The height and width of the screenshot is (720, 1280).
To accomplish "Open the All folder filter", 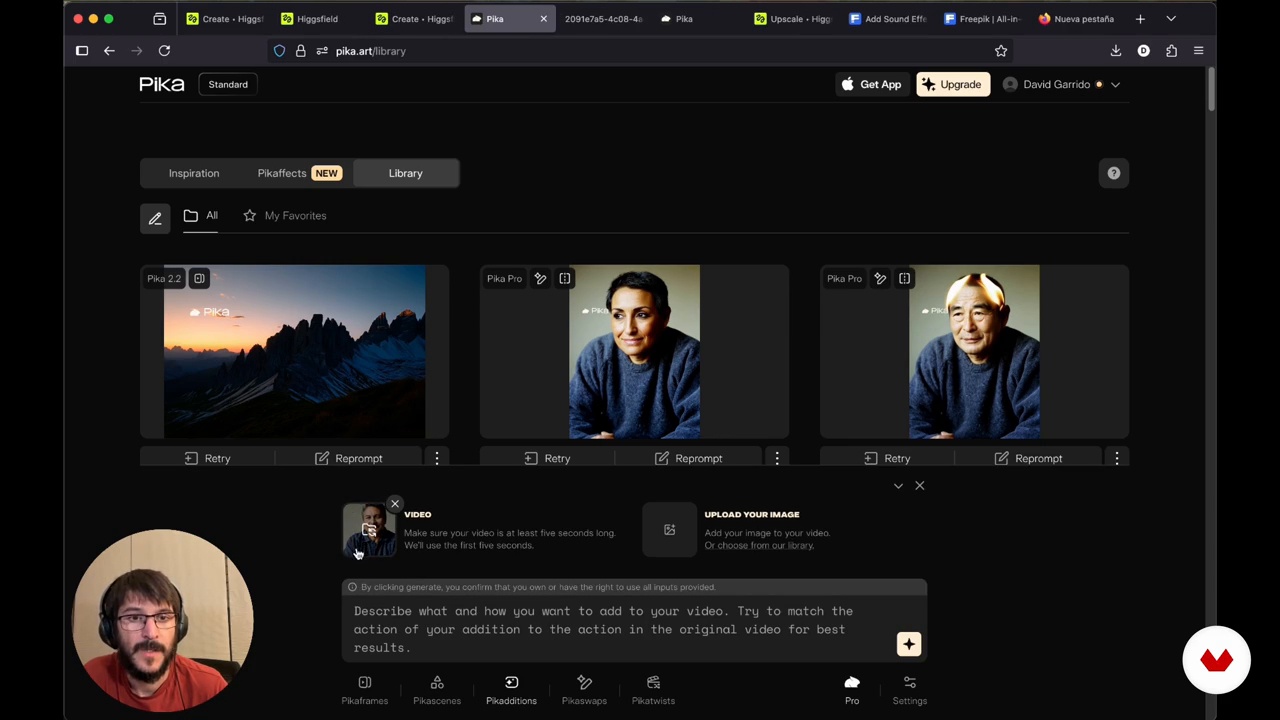I will [x=200, y=215].
